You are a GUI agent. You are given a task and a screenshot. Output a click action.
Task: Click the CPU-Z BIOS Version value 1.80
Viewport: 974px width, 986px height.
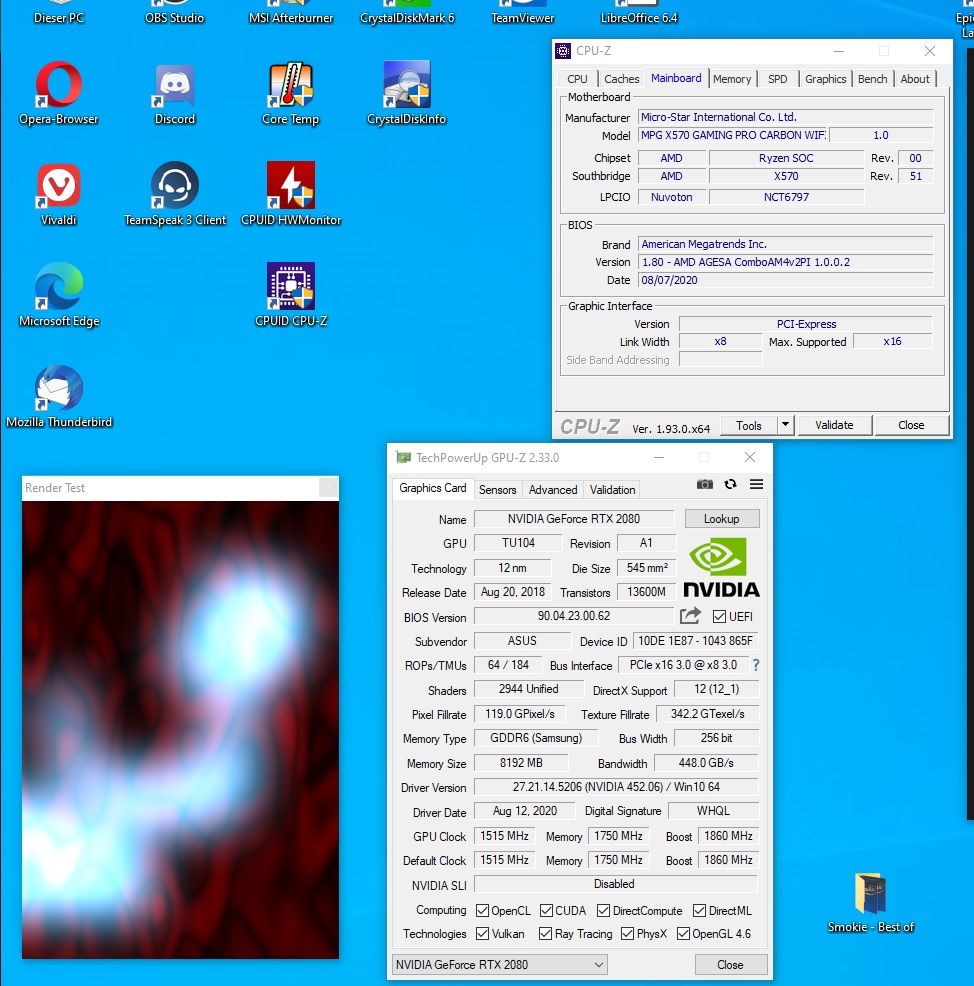pyautogui.click(x=785, y=262)
